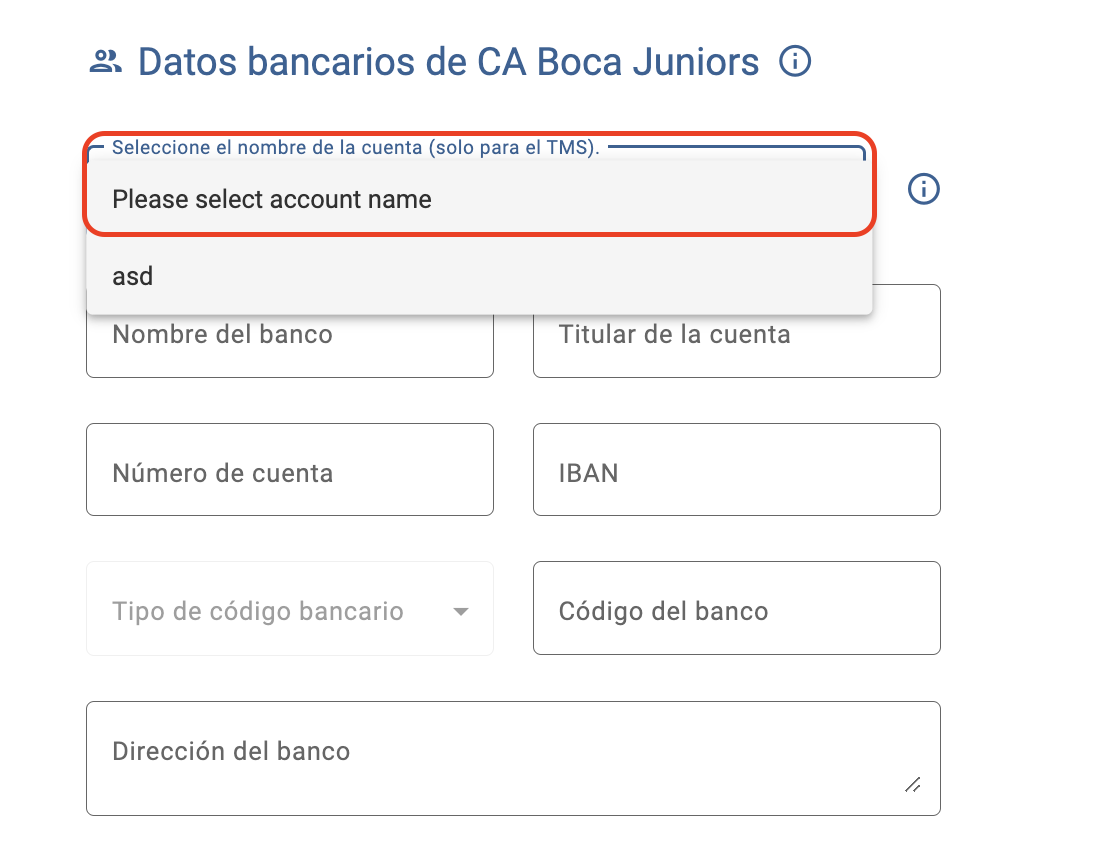1104x862 pixels.
Task: Click the people group icon beside heading
Action: point(106,61)
